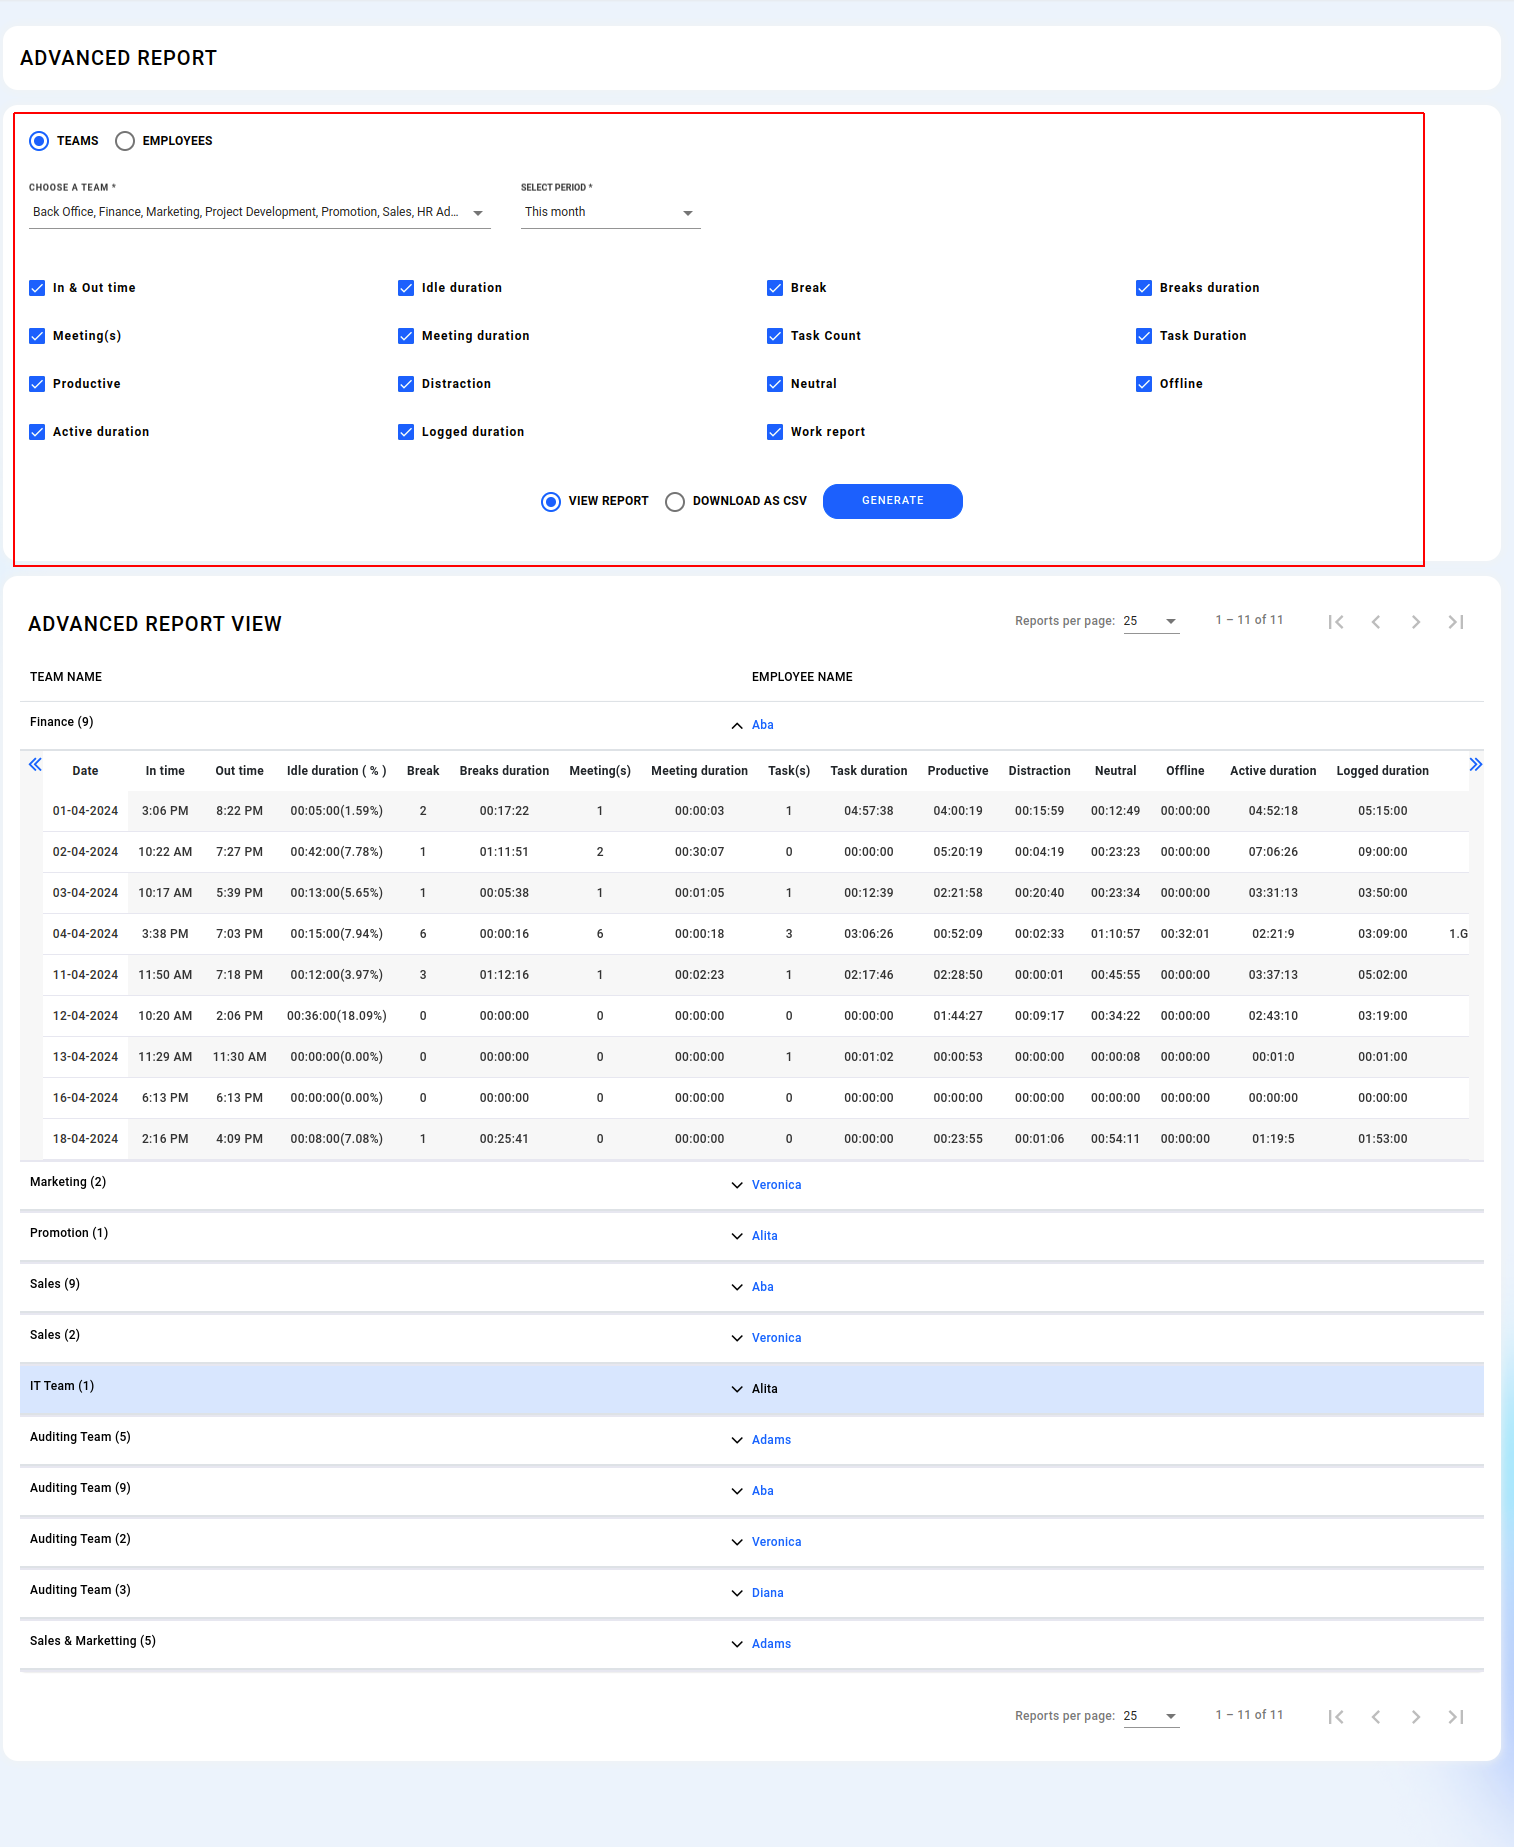Select the Employees radio button
Screen dimensions: 1514x1847
click(x=125, y=141)
